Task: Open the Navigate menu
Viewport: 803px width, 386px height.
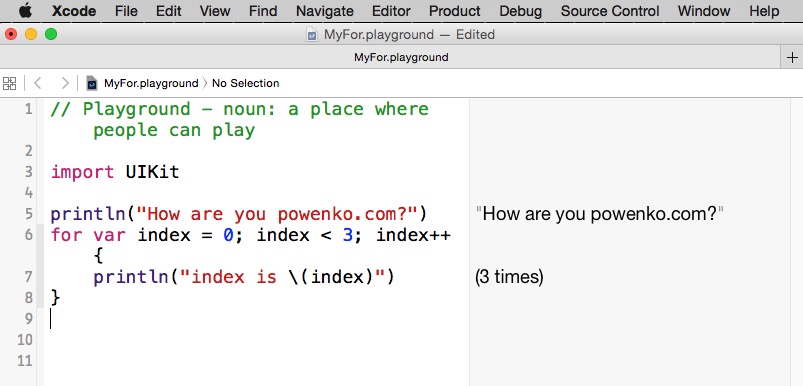Action: pos(325,11)
